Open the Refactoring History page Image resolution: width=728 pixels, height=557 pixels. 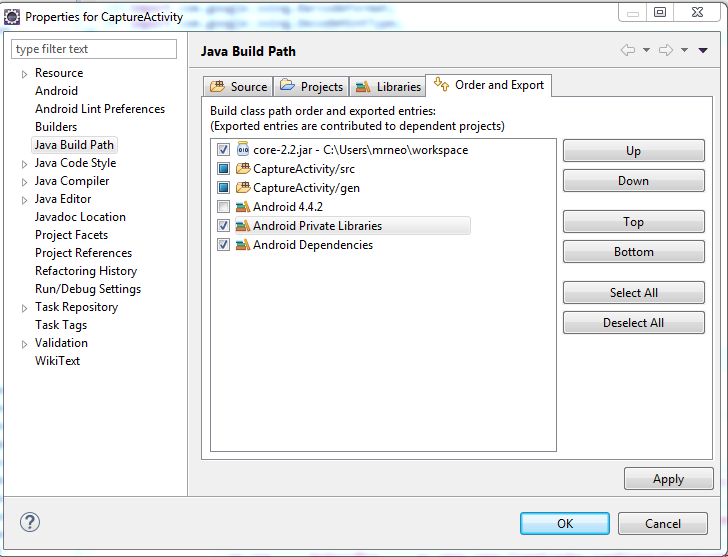(86, 271)
